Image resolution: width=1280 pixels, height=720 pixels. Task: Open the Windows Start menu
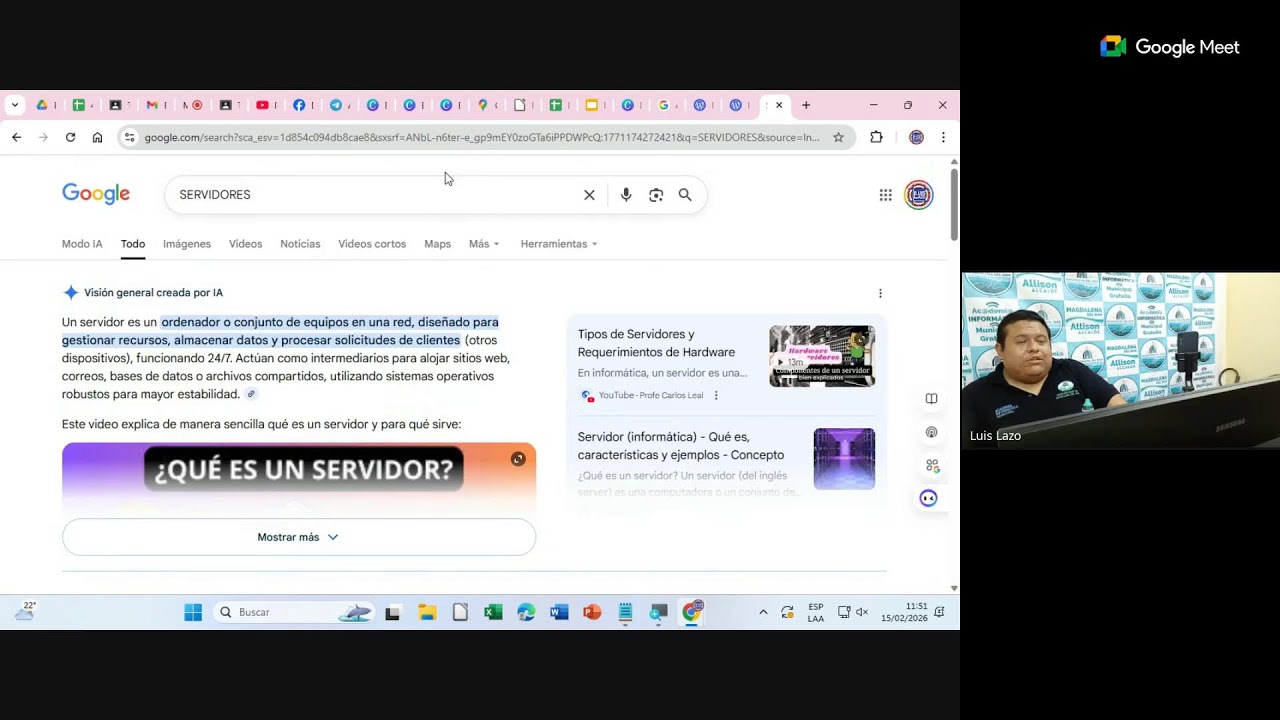point(193,612)
